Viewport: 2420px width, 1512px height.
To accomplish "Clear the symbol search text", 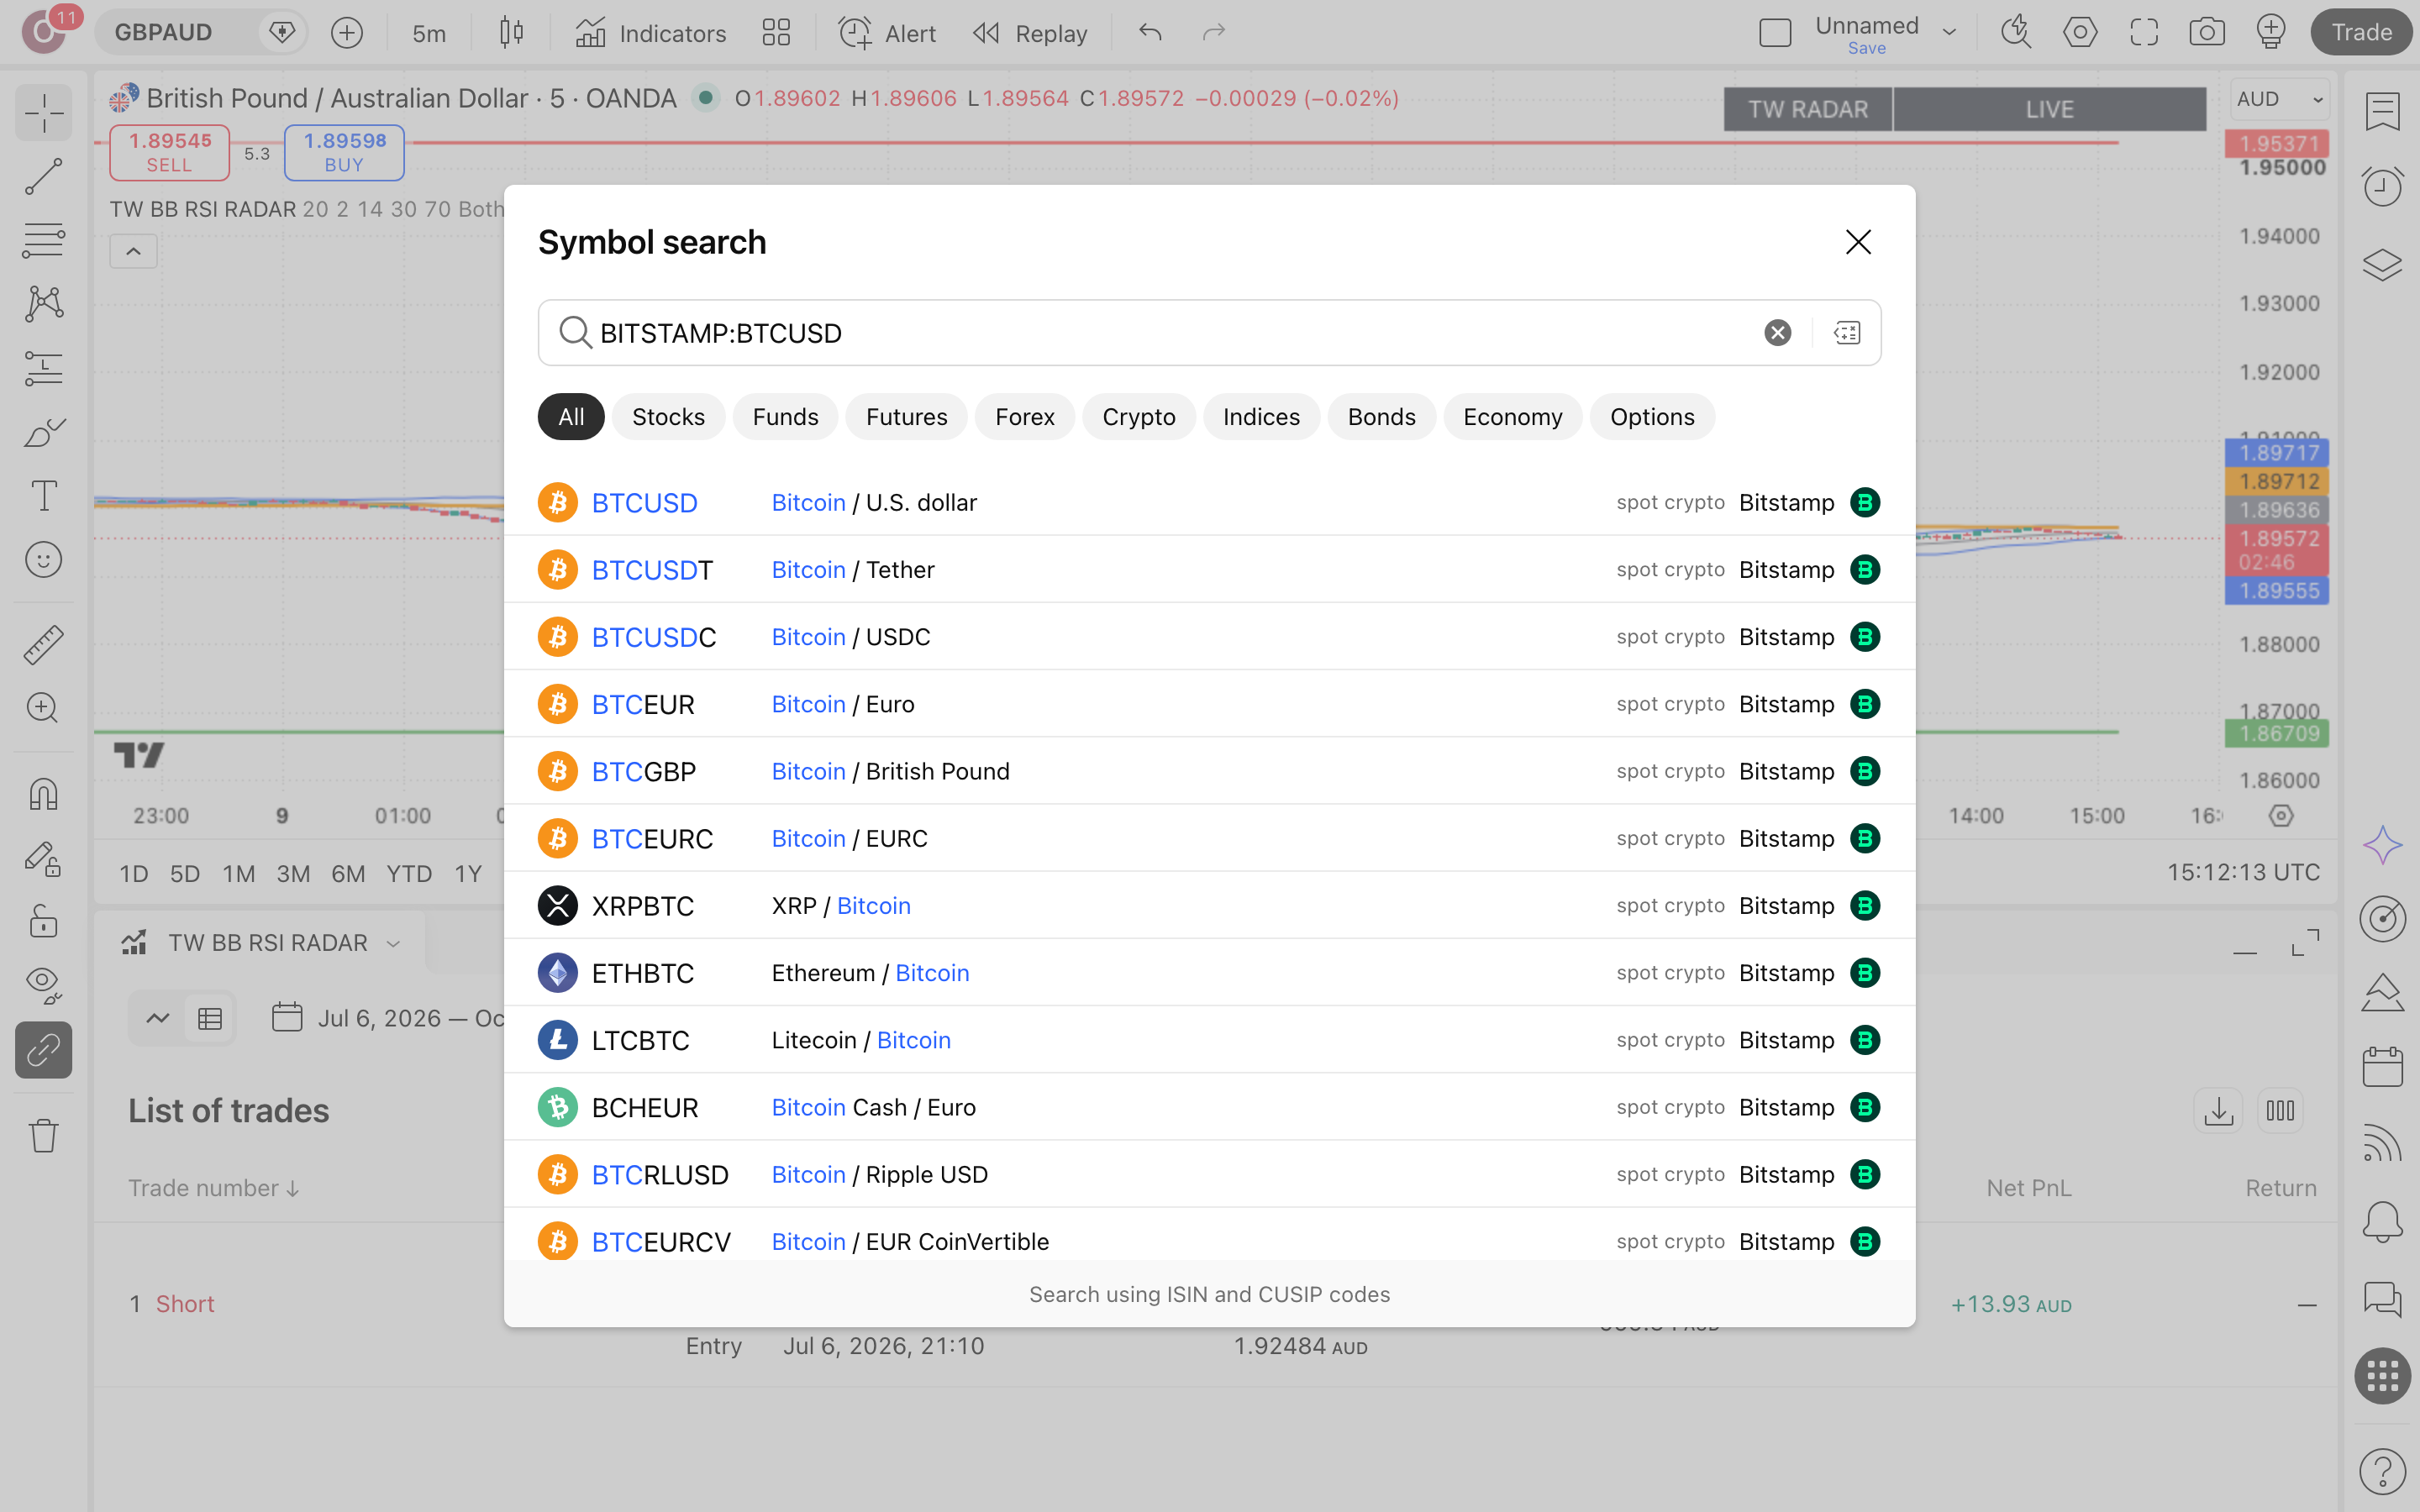I will (x=1777, y=333).
